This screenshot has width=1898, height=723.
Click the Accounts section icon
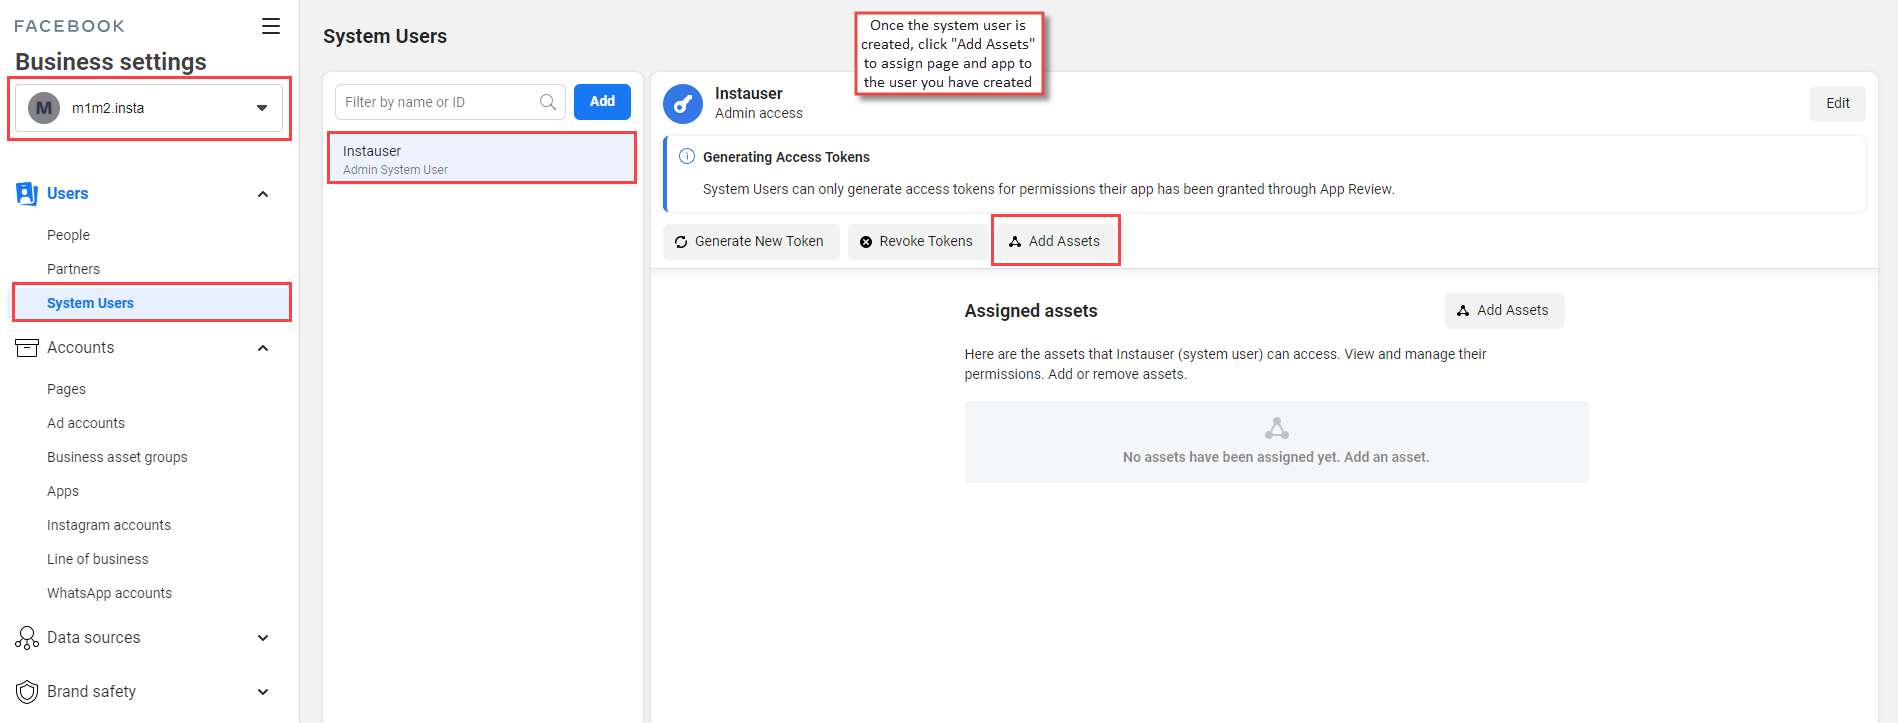[x=27, y=348]
